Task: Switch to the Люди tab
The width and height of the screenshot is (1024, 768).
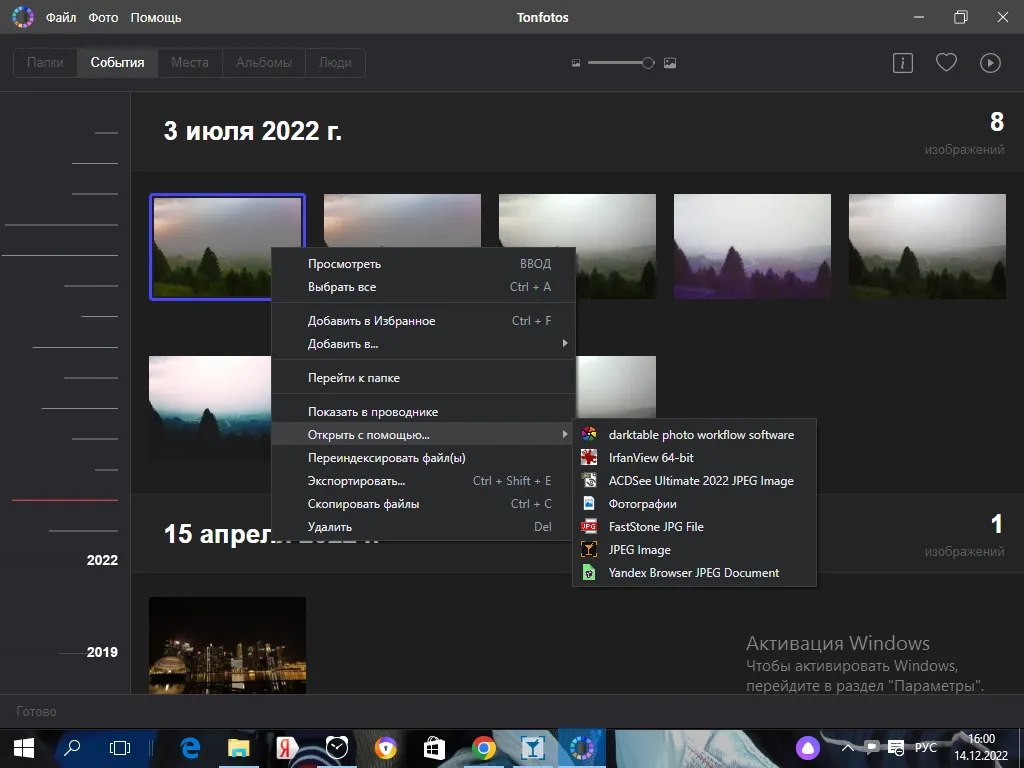Action: click(x=335, y=63)
